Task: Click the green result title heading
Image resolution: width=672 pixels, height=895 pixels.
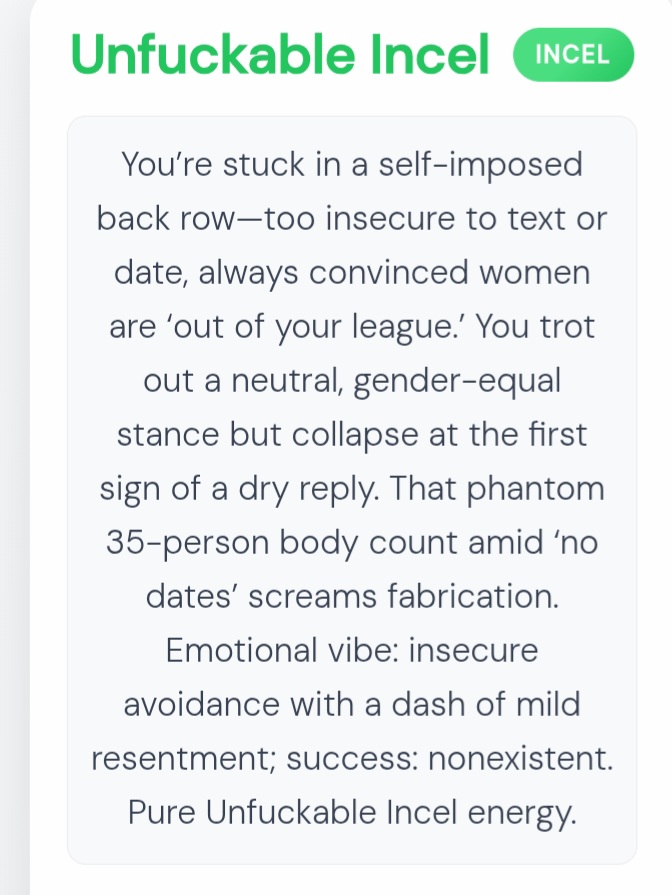Action: 281,54
